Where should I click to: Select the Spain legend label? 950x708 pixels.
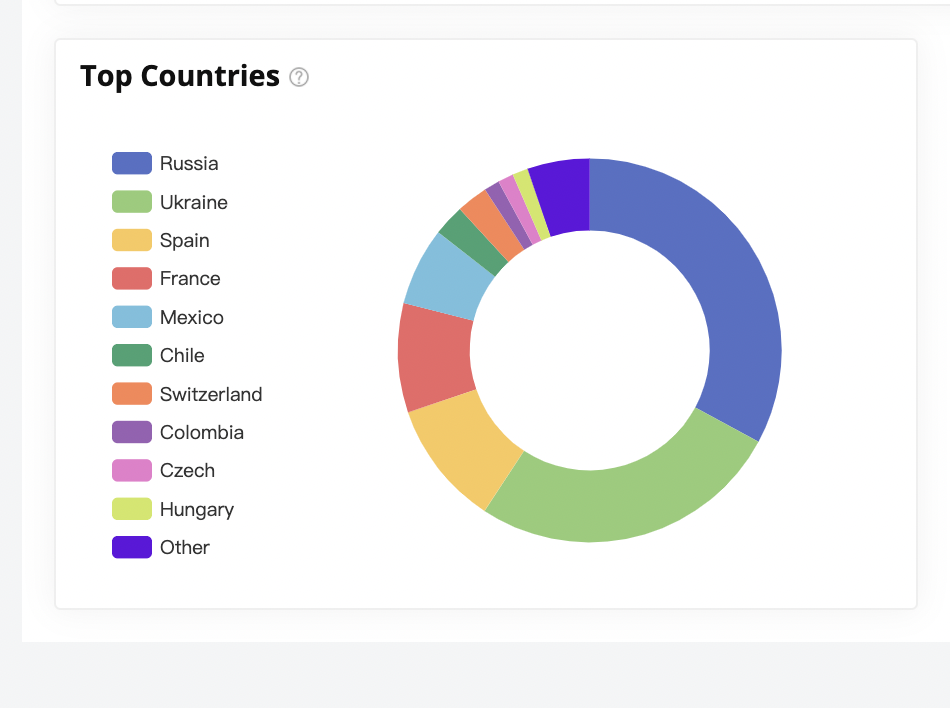pos(185,241)
